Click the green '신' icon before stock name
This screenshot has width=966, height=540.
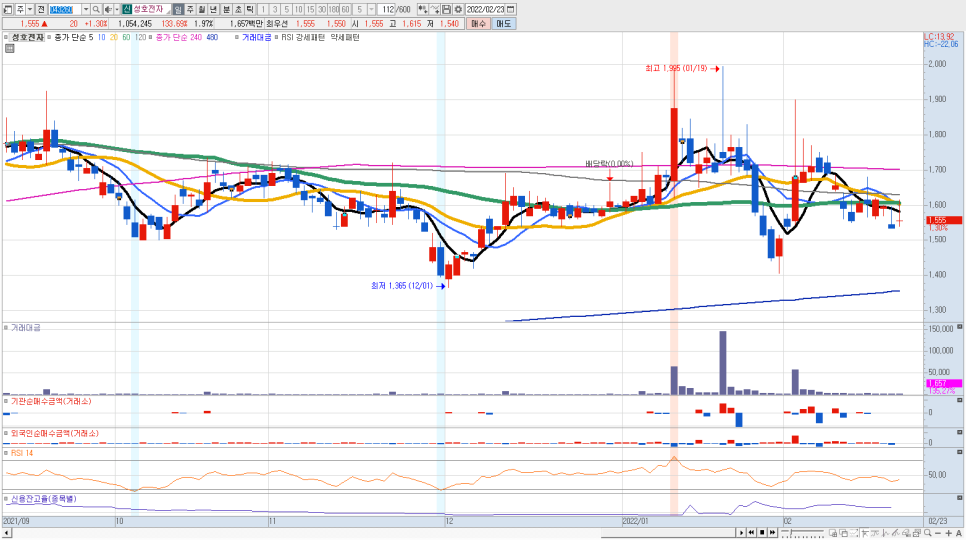coord(126,9)
